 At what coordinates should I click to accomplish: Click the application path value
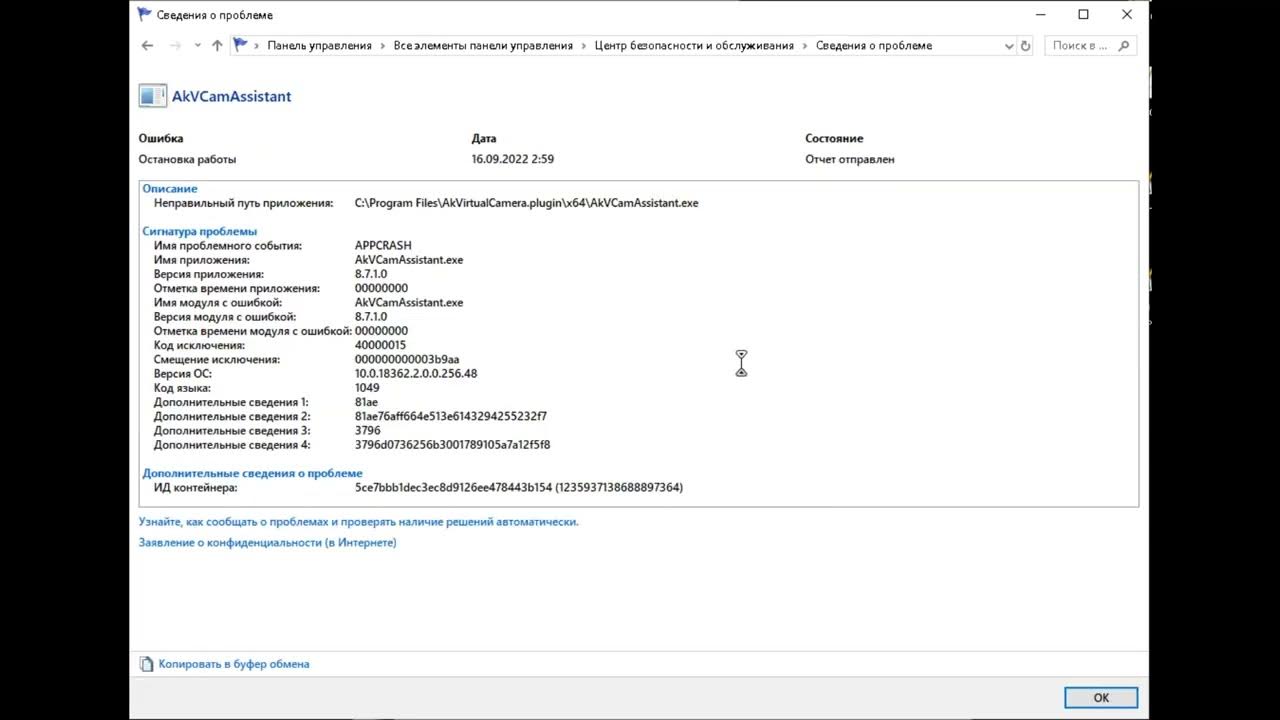(x=527, y=203)
